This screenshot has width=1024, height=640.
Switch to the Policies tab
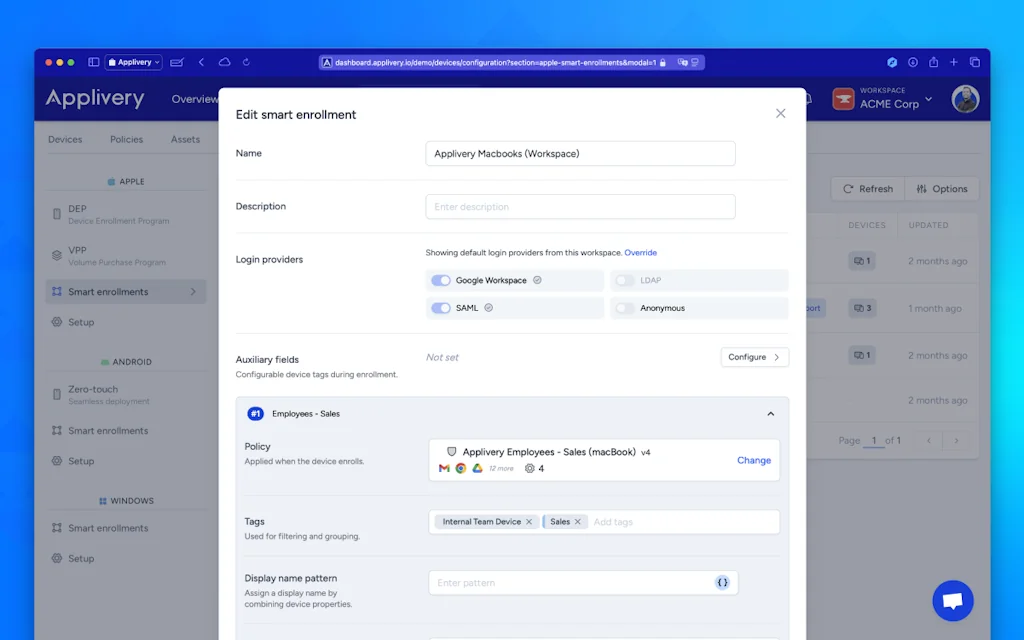coord(126,140)
